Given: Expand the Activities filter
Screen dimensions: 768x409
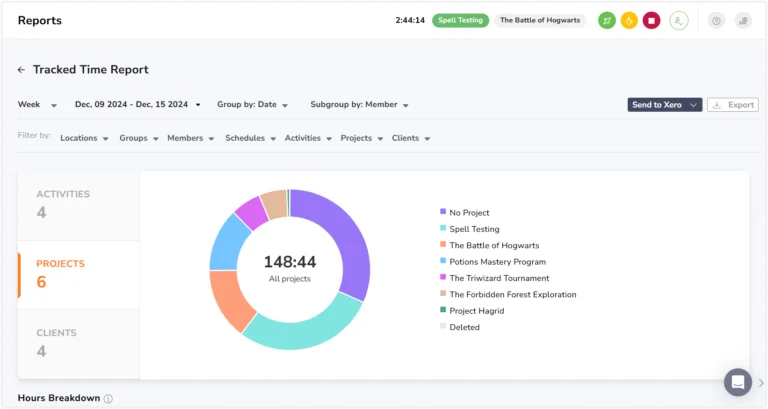Looking at the screenshot, I should tap(308, 139).
